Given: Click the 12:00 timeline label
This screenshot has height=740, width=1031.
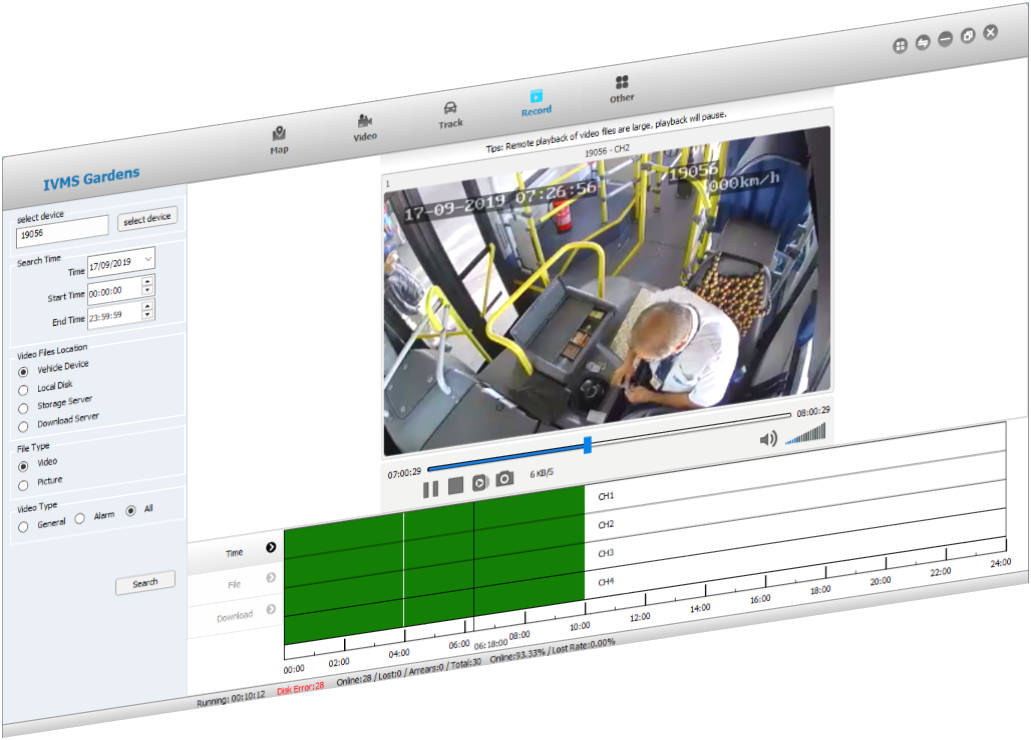Looking at the screenshot, I should [640, 617].
